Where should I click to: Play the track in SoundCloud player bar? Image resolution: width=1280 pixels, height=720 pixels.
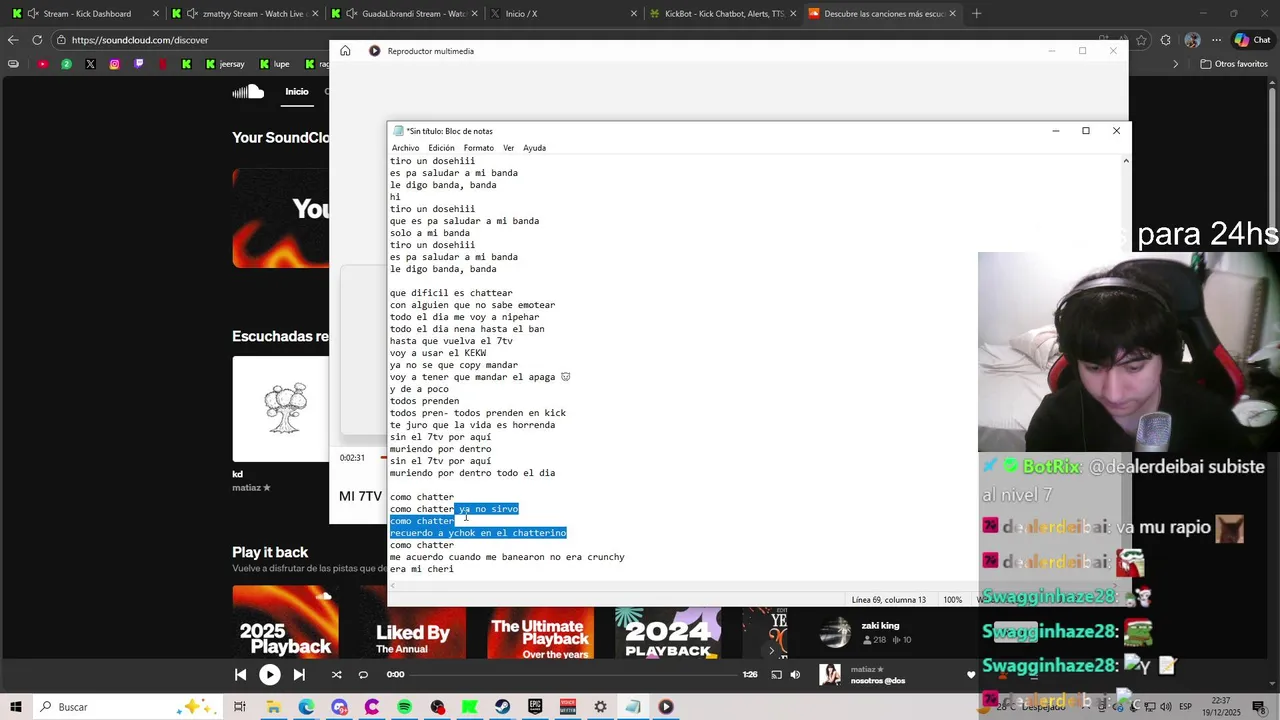(x=270, y=675)
